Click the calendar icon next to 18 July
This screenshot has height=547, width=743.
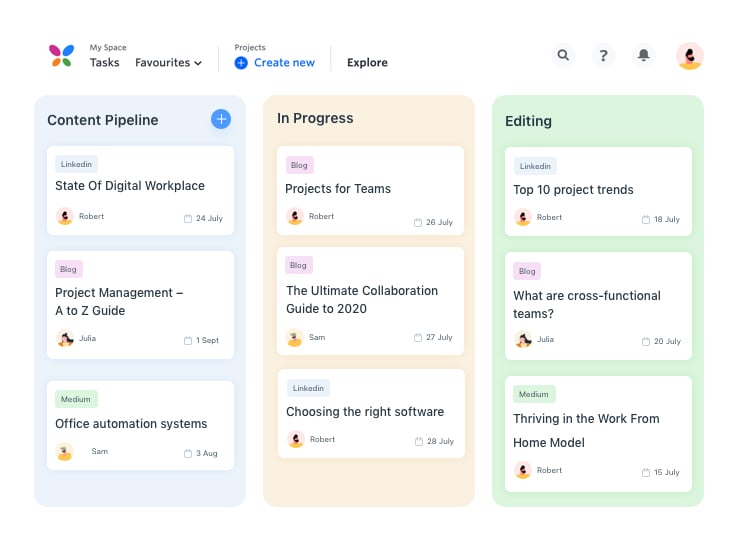[645, 219]
